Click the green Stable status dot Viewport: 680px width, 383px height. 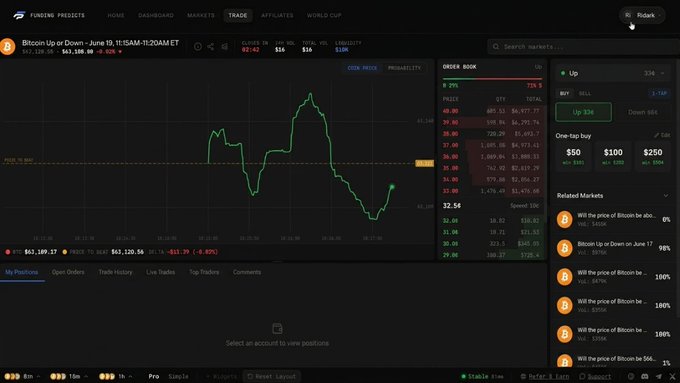coord(464,376)
